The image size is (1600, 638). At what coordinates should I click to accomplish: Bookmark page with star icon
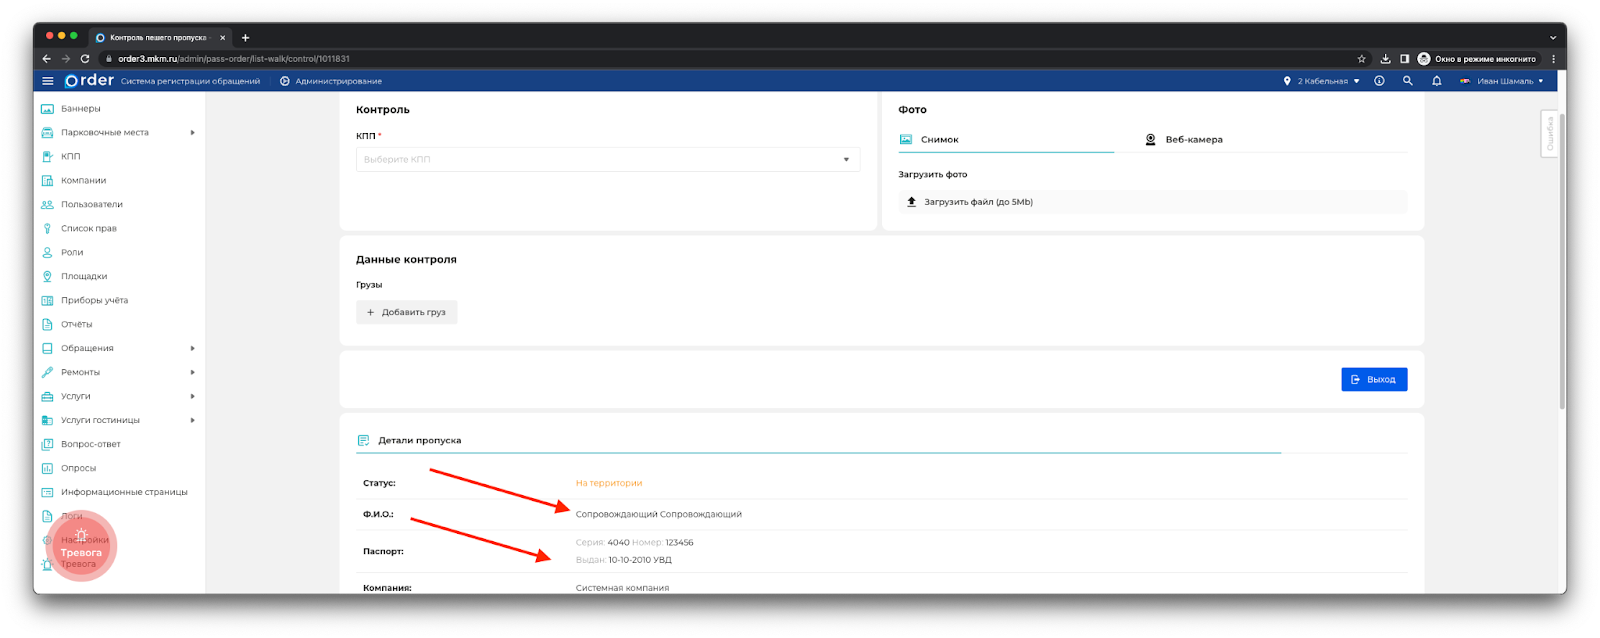click(x=1361, y=59)
